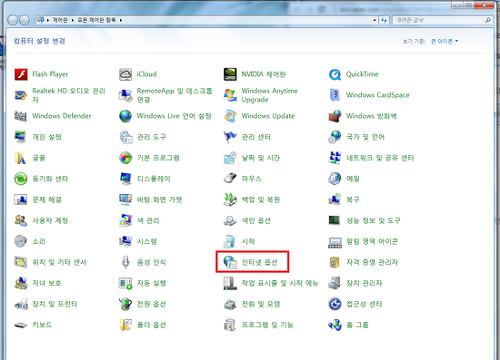Screen dimensions: 500x360
Task: Open 자녀 보호 icon
Action: [21, 283]
